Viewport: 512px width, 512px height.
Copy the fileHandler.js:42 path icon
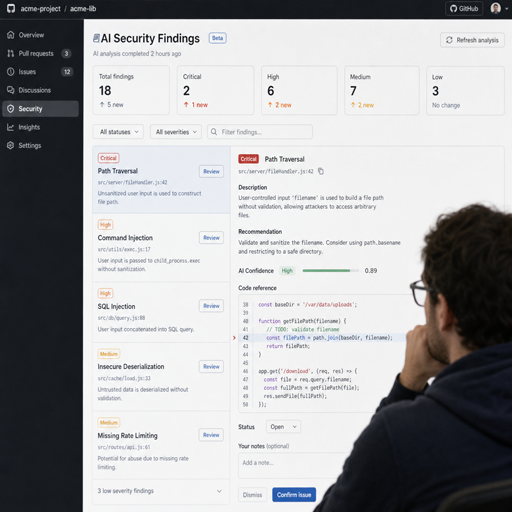(x=321, y=171)
